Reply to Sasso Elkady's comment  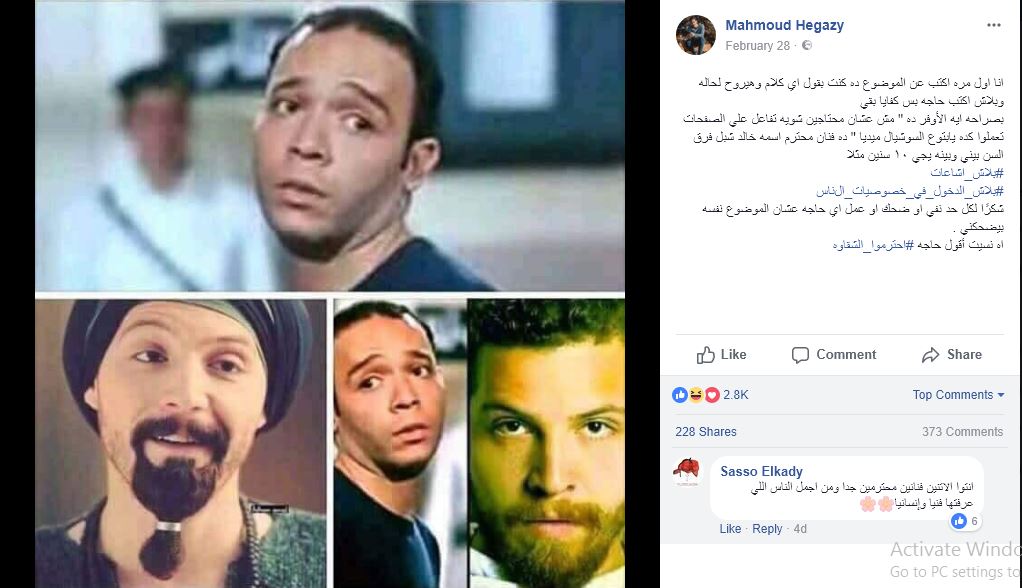(x=766, y=529)
